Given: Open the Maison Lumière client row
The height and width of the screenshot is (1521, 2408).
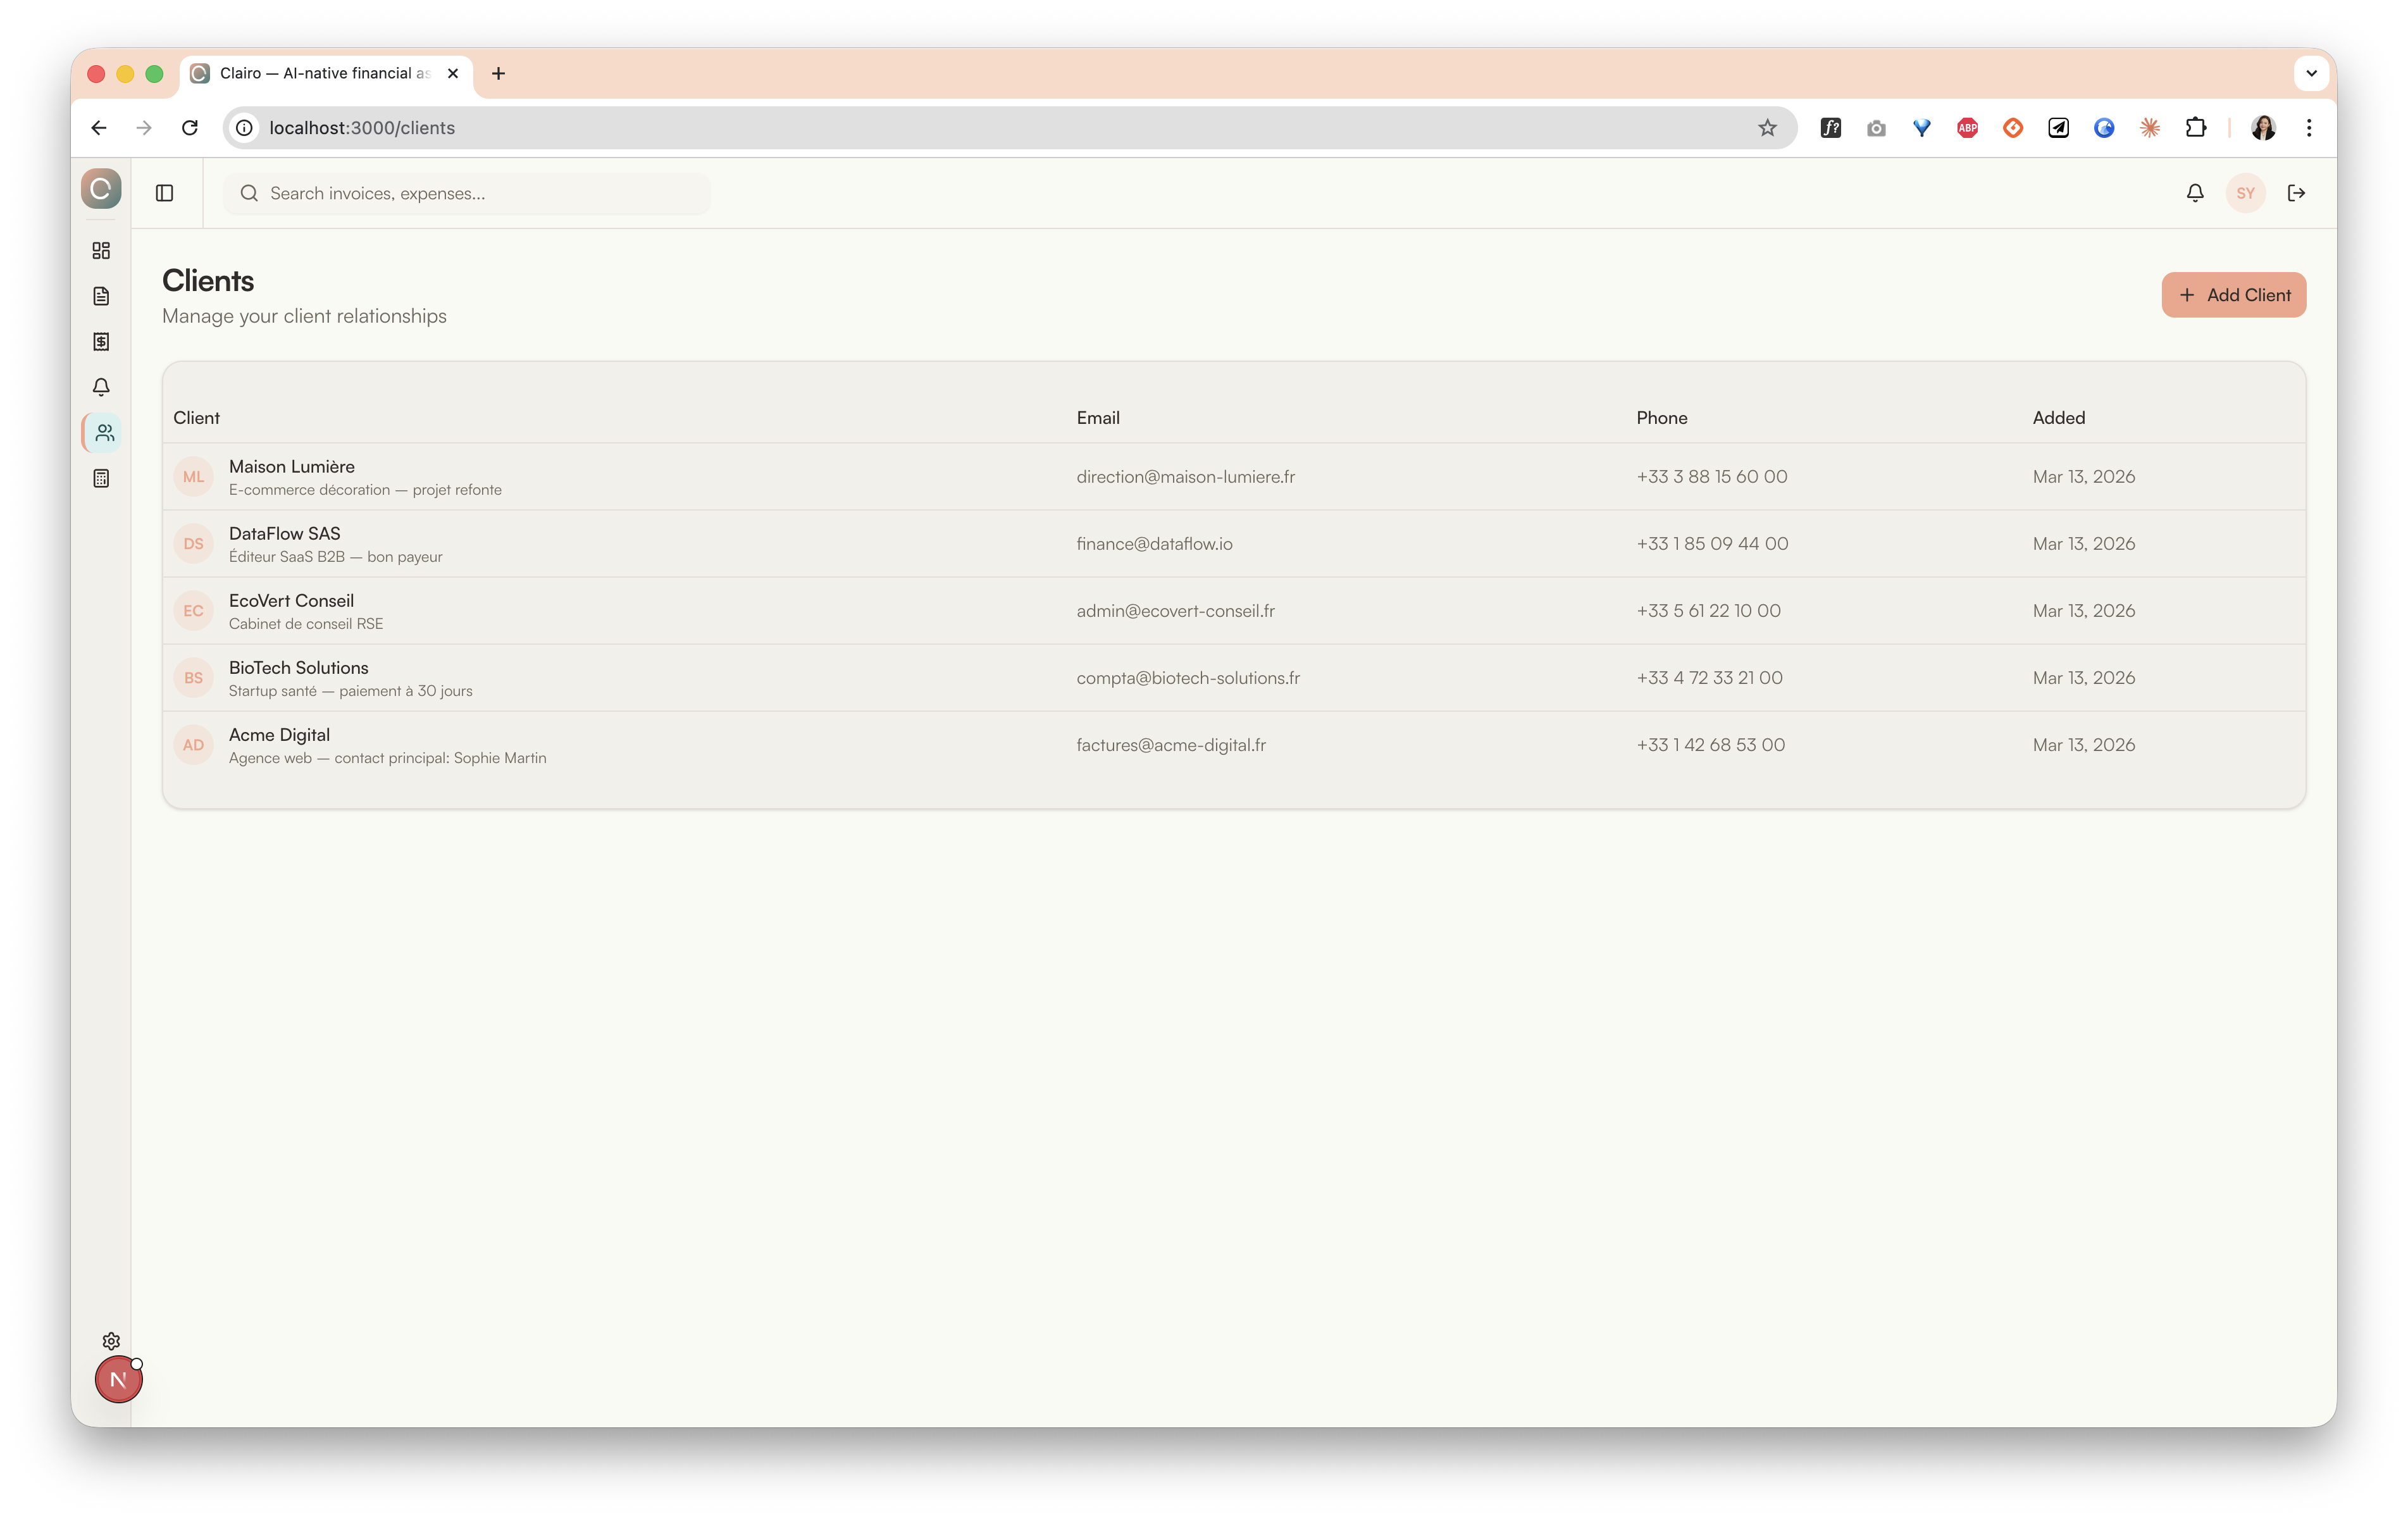Looking at the screenshot, I should pos(1234,477).
